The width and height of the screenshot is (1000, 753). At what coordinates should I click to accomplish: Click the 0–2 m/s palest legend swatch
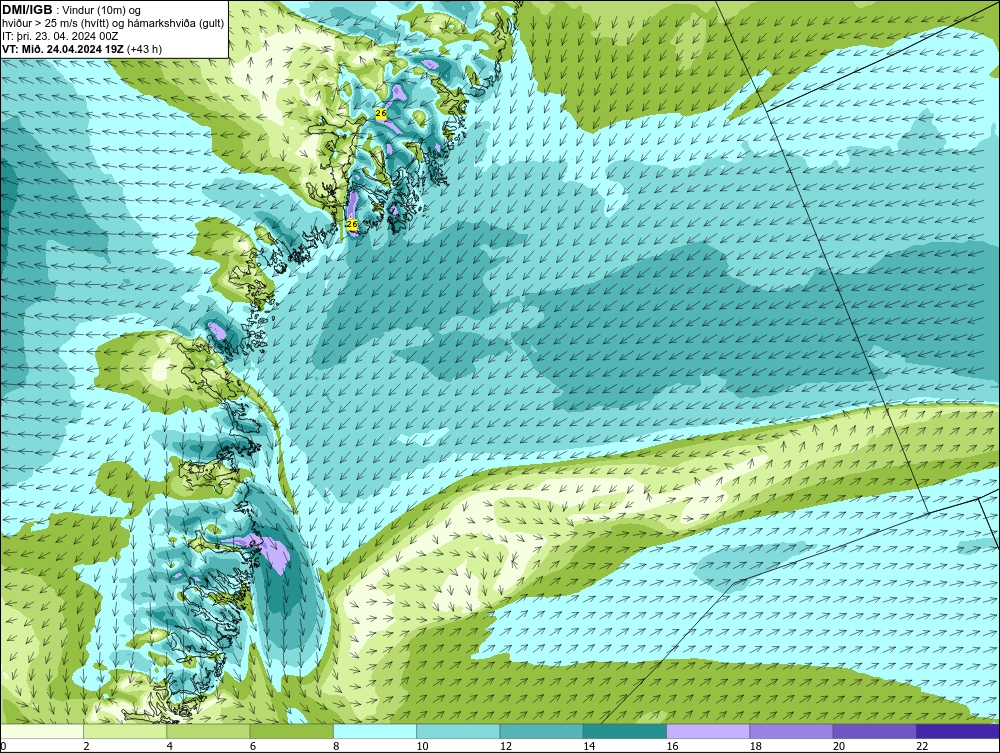pyautogui.click(x=41, y=731)
